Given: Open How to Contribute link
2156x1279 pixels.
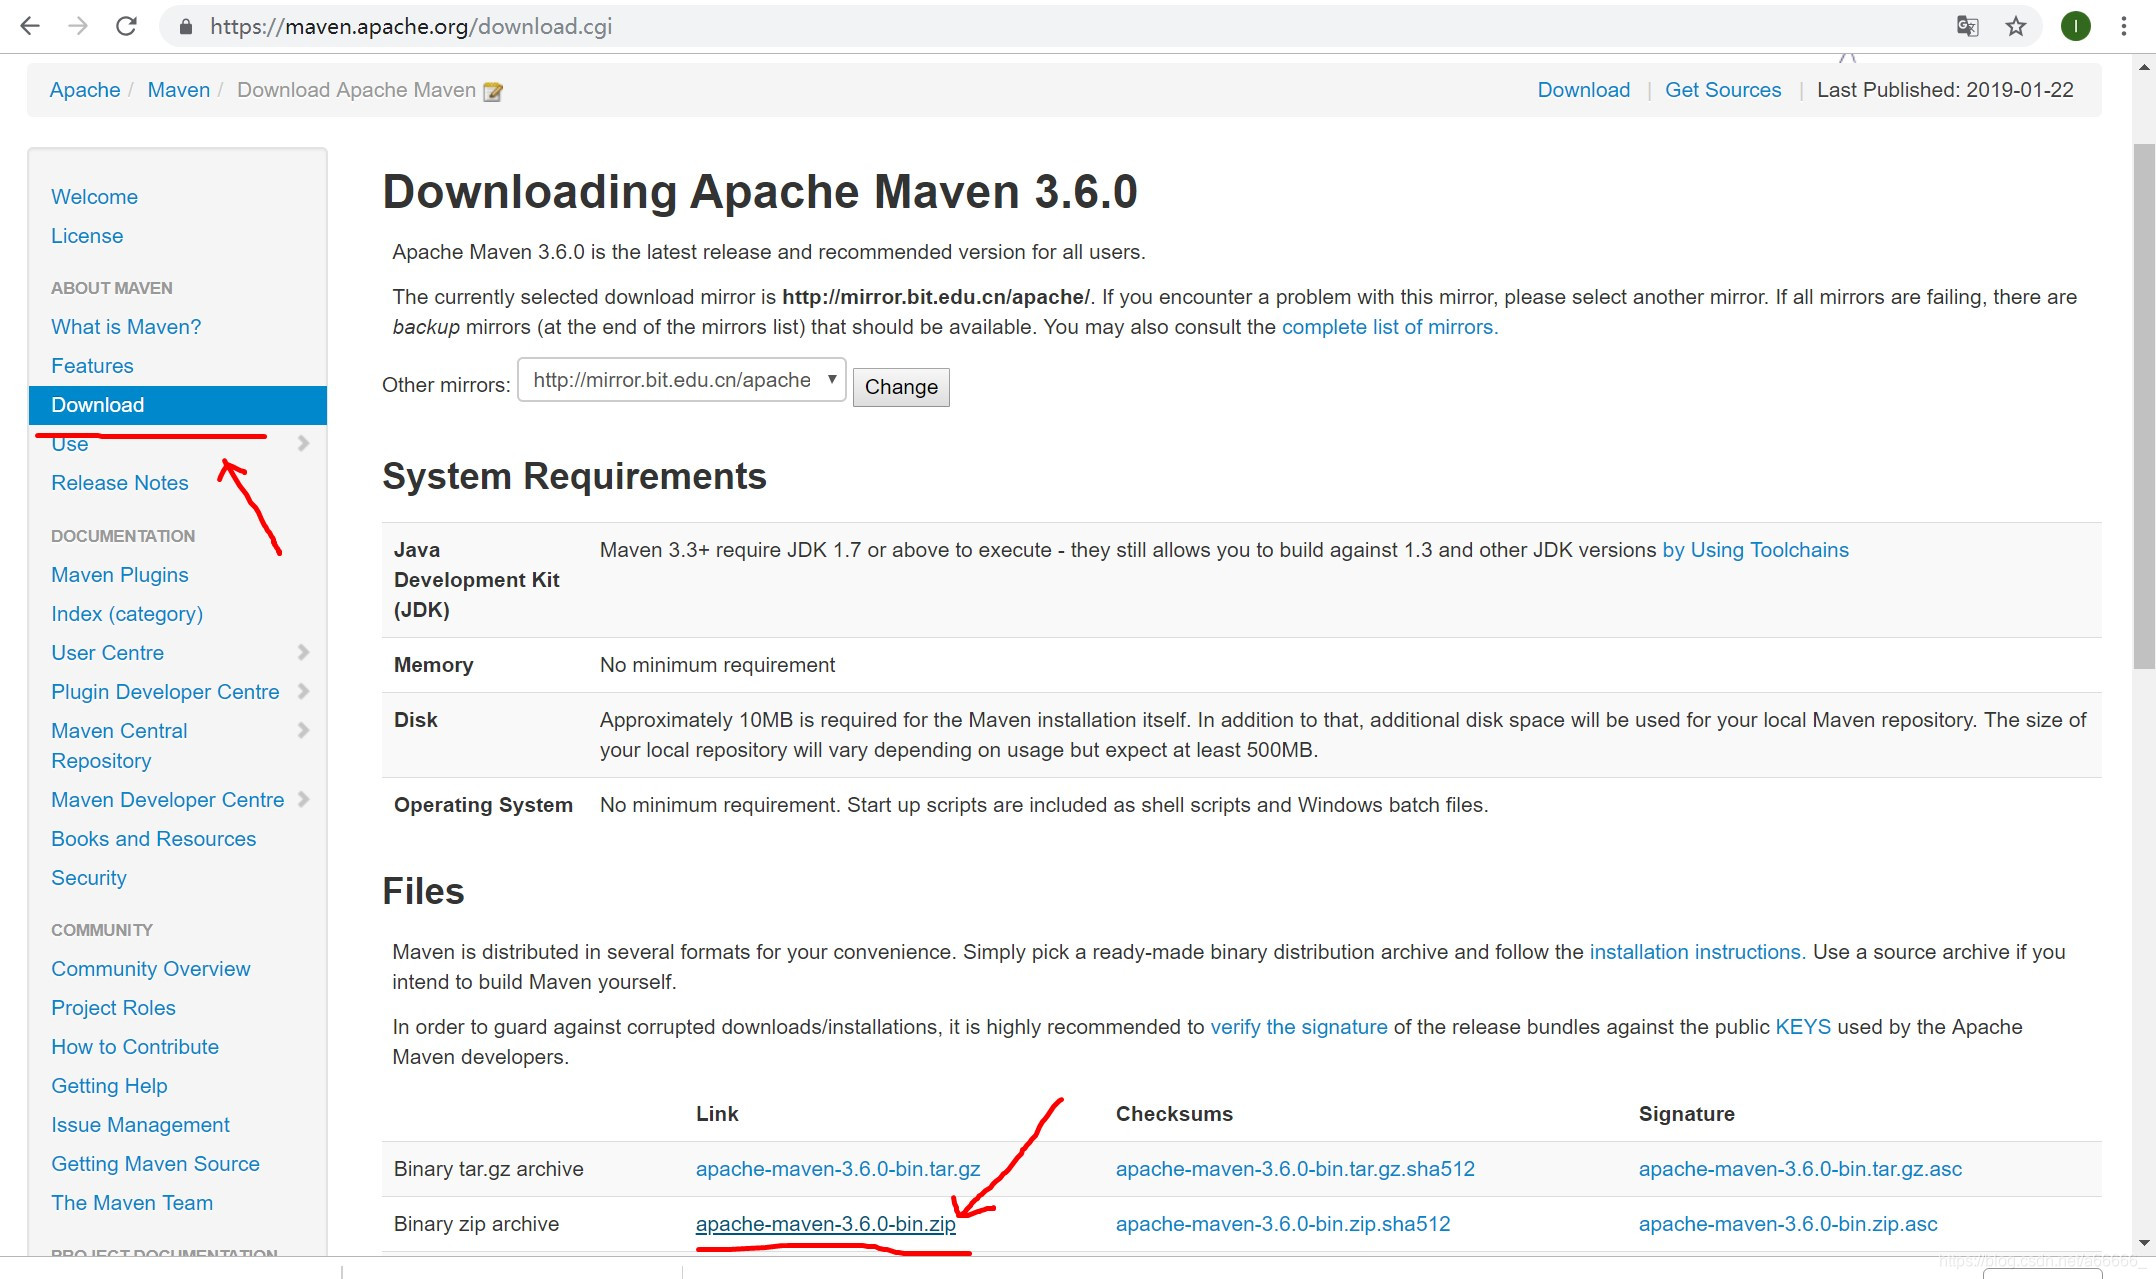Looking at the screenshot, I should coord(135,1047).
